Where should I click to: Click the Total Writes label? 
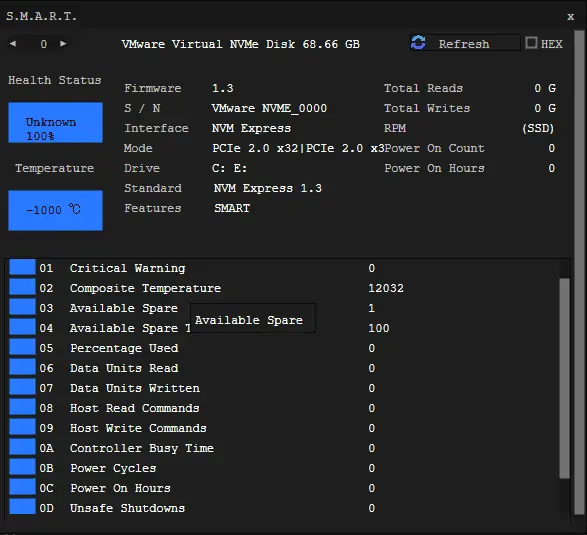[427, 108]
